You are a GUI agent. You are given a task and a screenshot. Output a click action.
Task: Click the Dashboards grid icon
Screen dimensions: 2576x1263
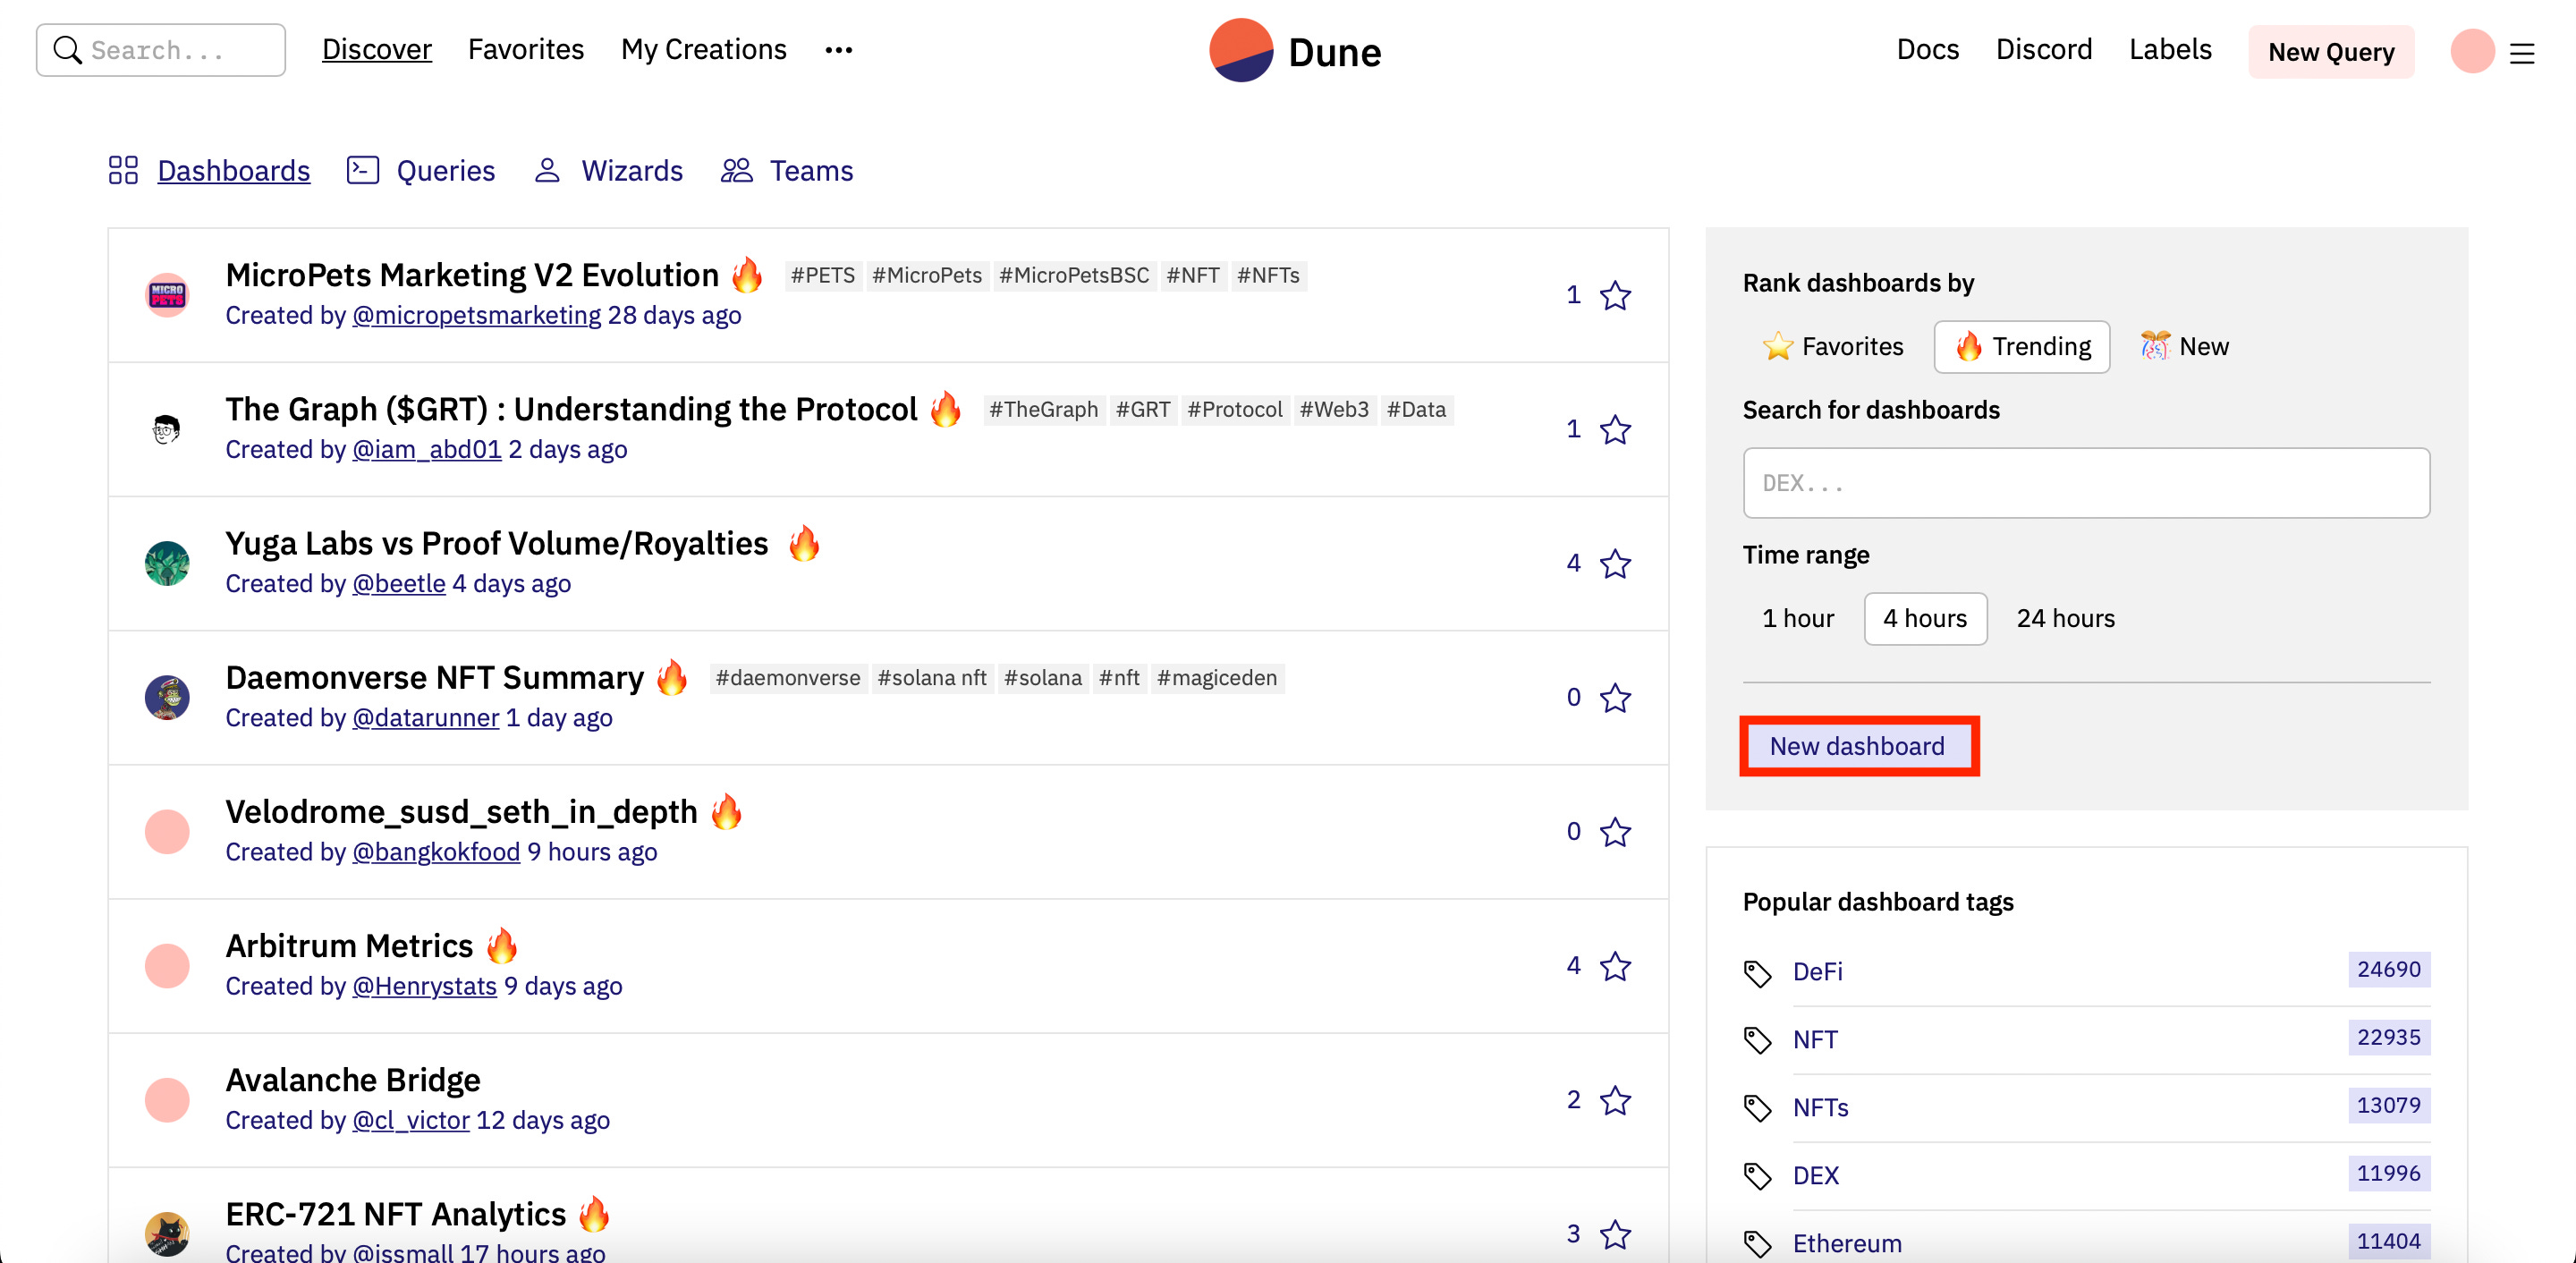coord(123,170)
